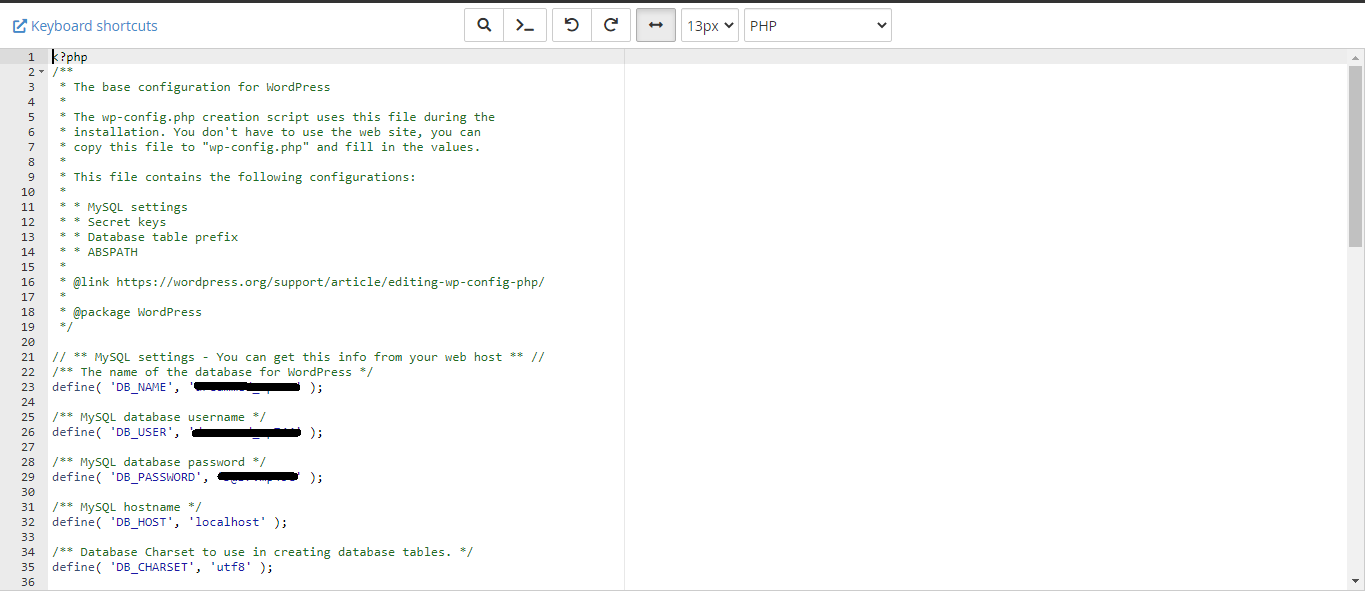Click the '* * Secret keys' comment line
Viewport: 1365px width, 603px height.
tap(113, 222)
